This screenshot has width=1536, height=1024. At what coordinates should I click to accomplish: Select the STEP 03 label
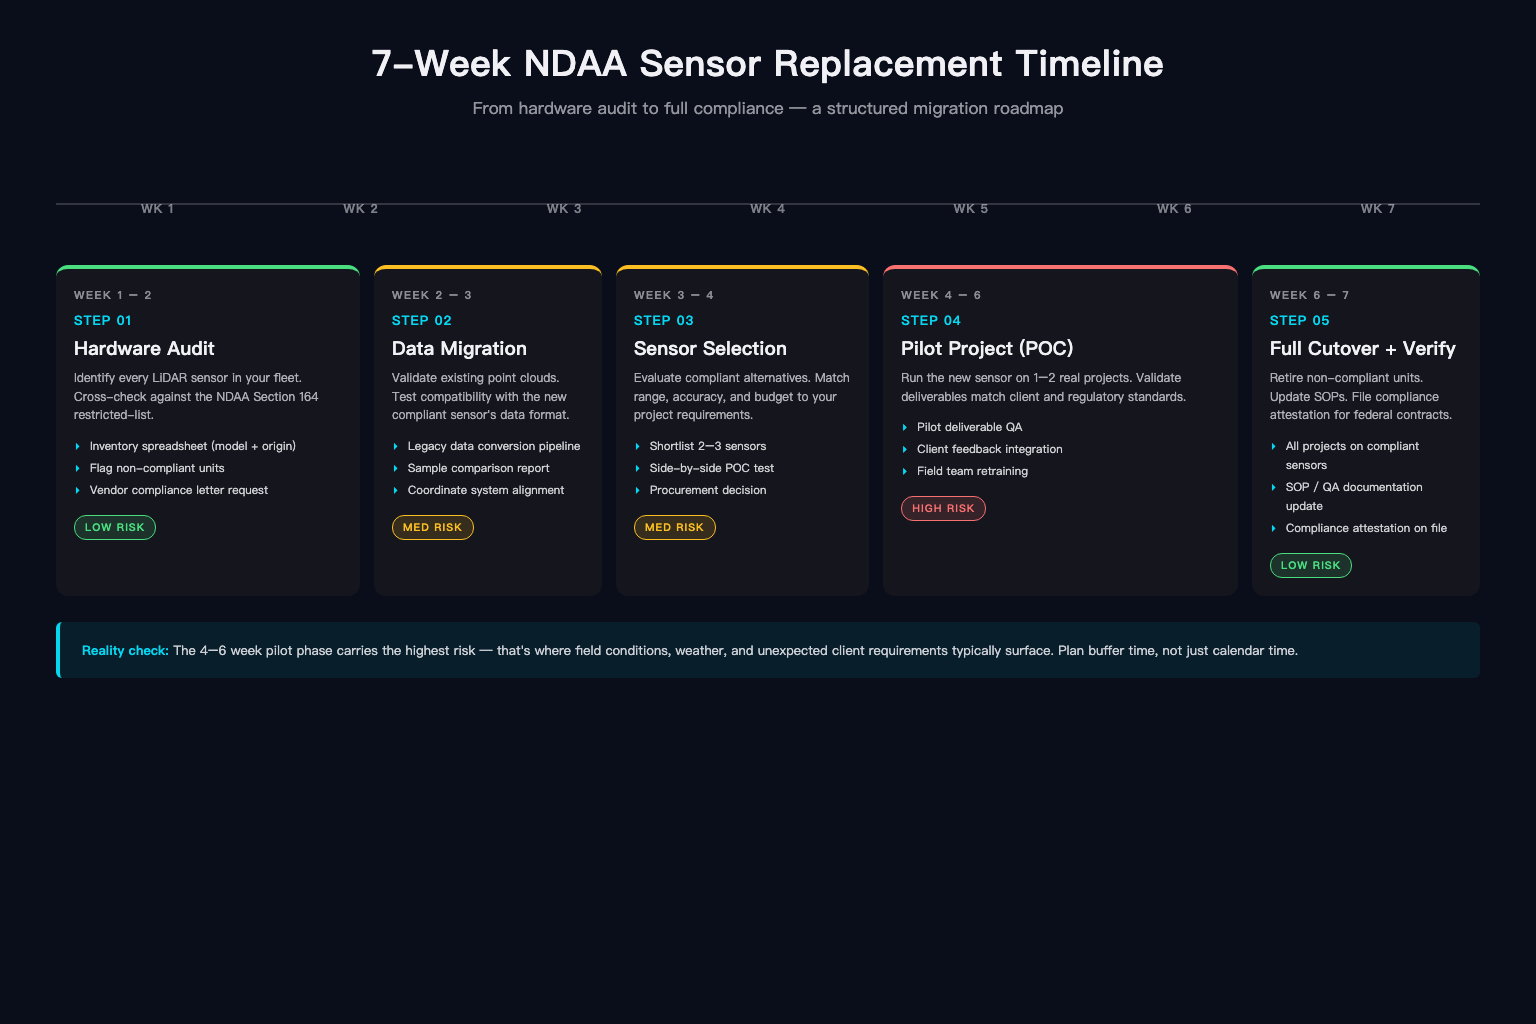point(664,320)
